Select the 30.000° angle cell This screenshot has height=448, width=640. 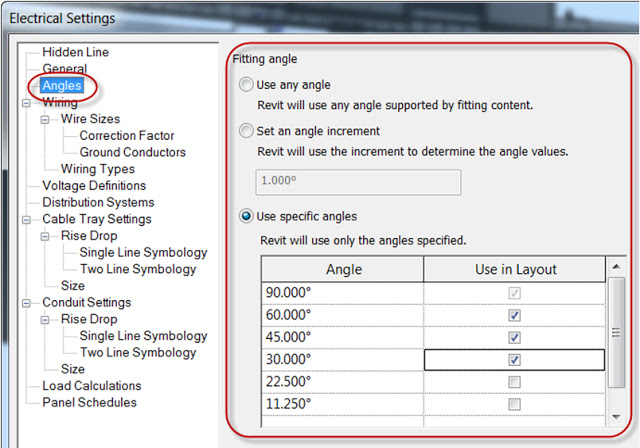(342, 360)
